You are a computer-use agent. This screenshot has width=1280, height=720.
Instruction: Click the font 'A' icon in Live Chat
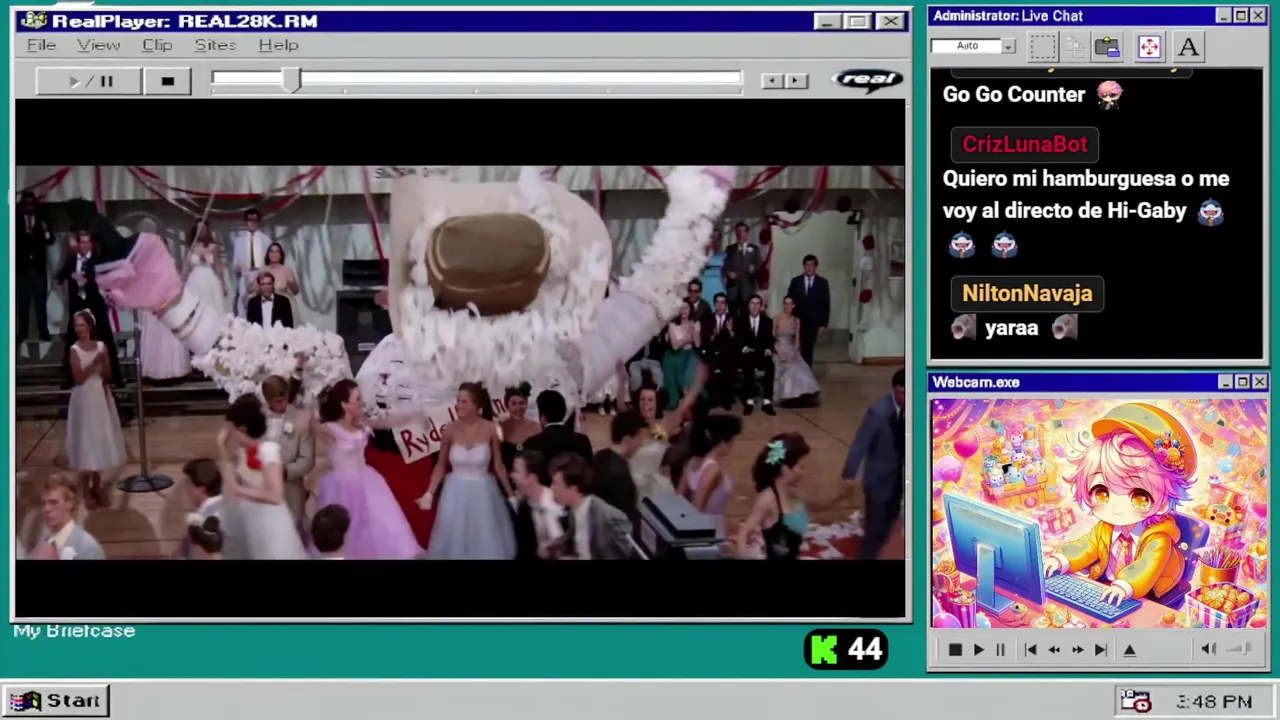[1188, 46]
